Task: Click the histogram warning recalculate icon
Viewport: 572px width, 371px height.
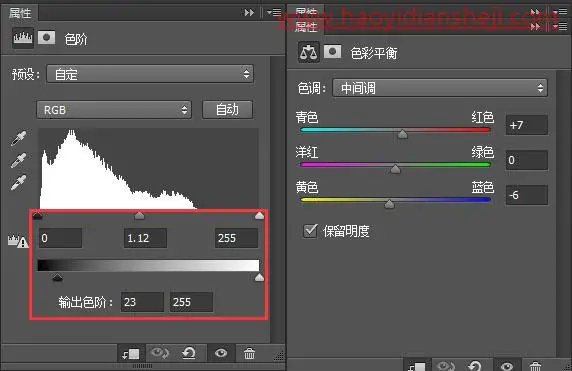Action: pos(18,241)
